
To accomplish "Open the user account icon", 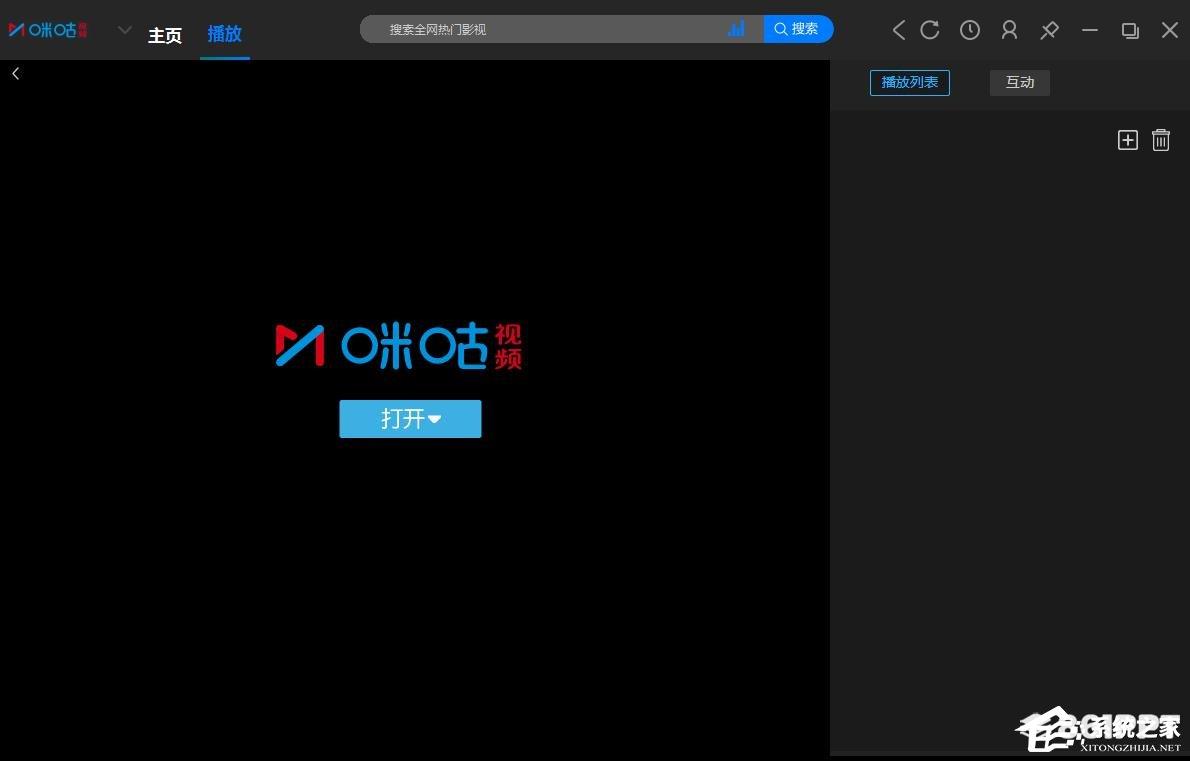I will (1009, 30).
